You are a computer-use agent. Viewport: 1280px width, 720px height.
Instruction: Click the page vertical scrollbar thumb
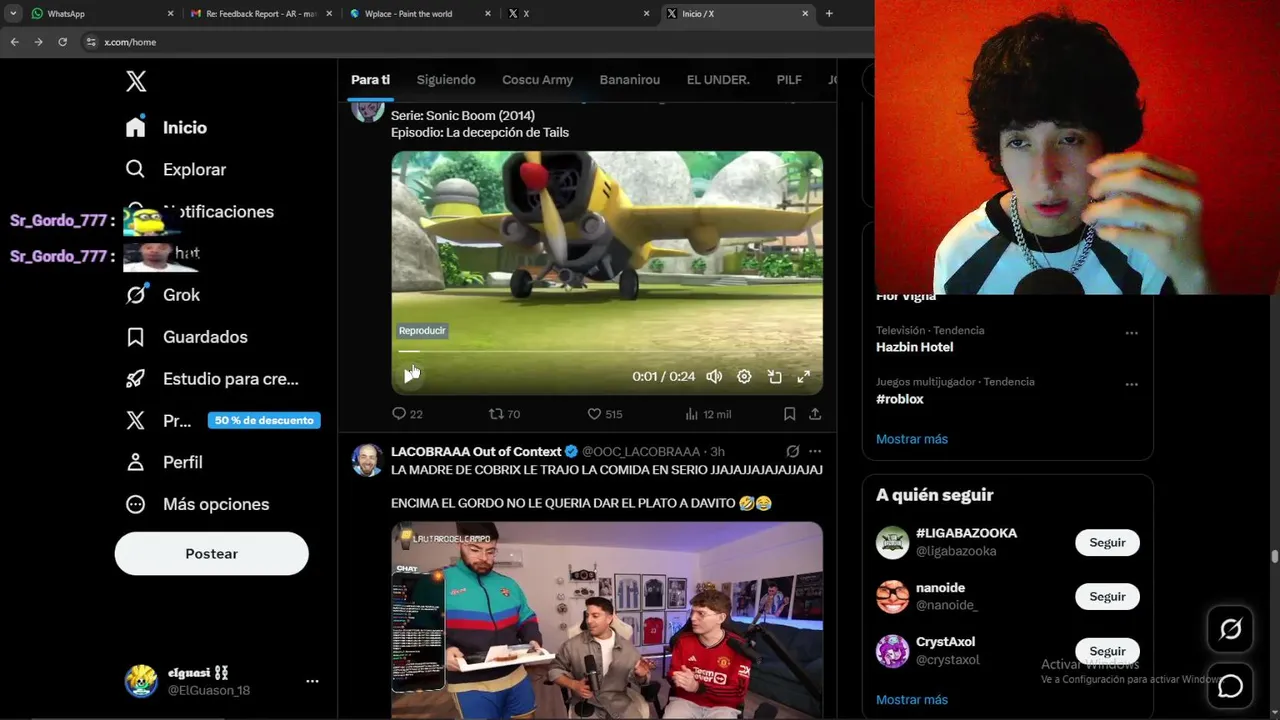click(x=1275, y=557)
